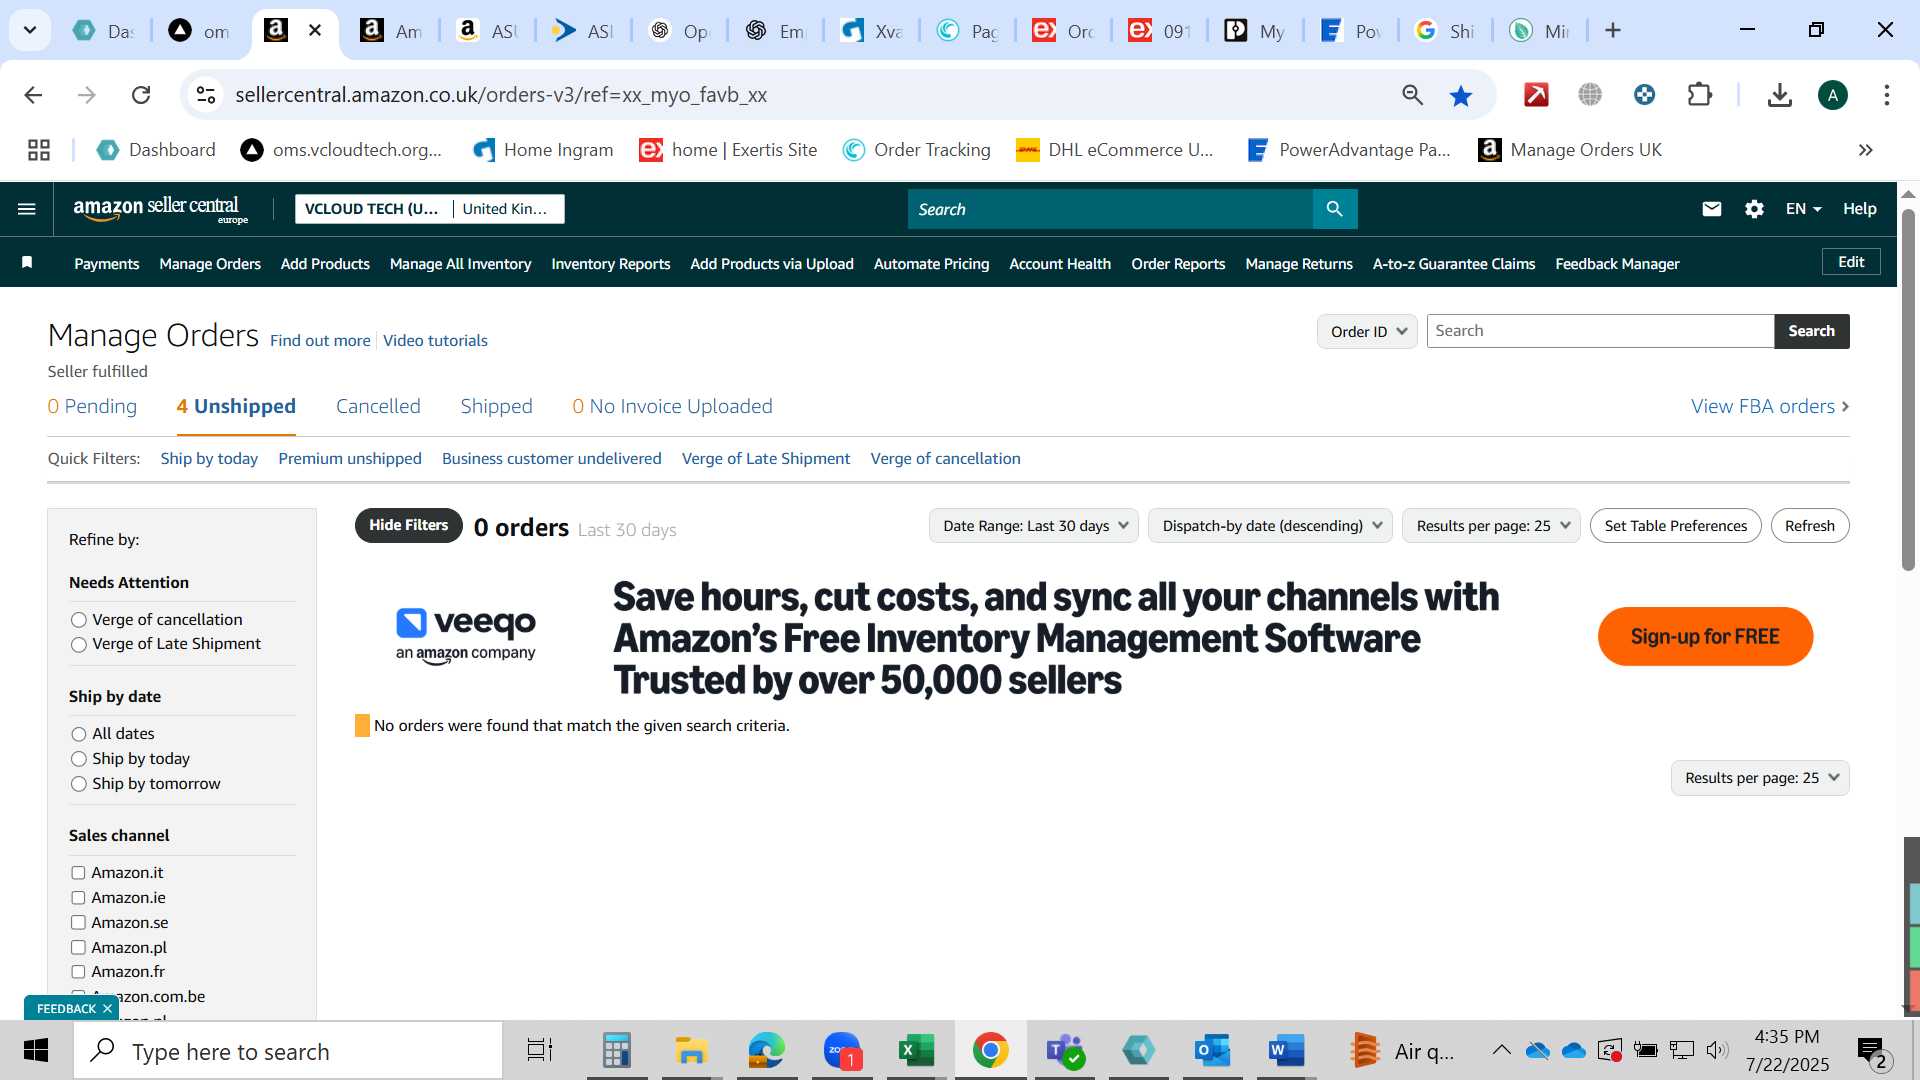Reload the page with refresh icon
Image resolution: width=1920 pixels, height=1080 pixels.
(x=141, y=95)
